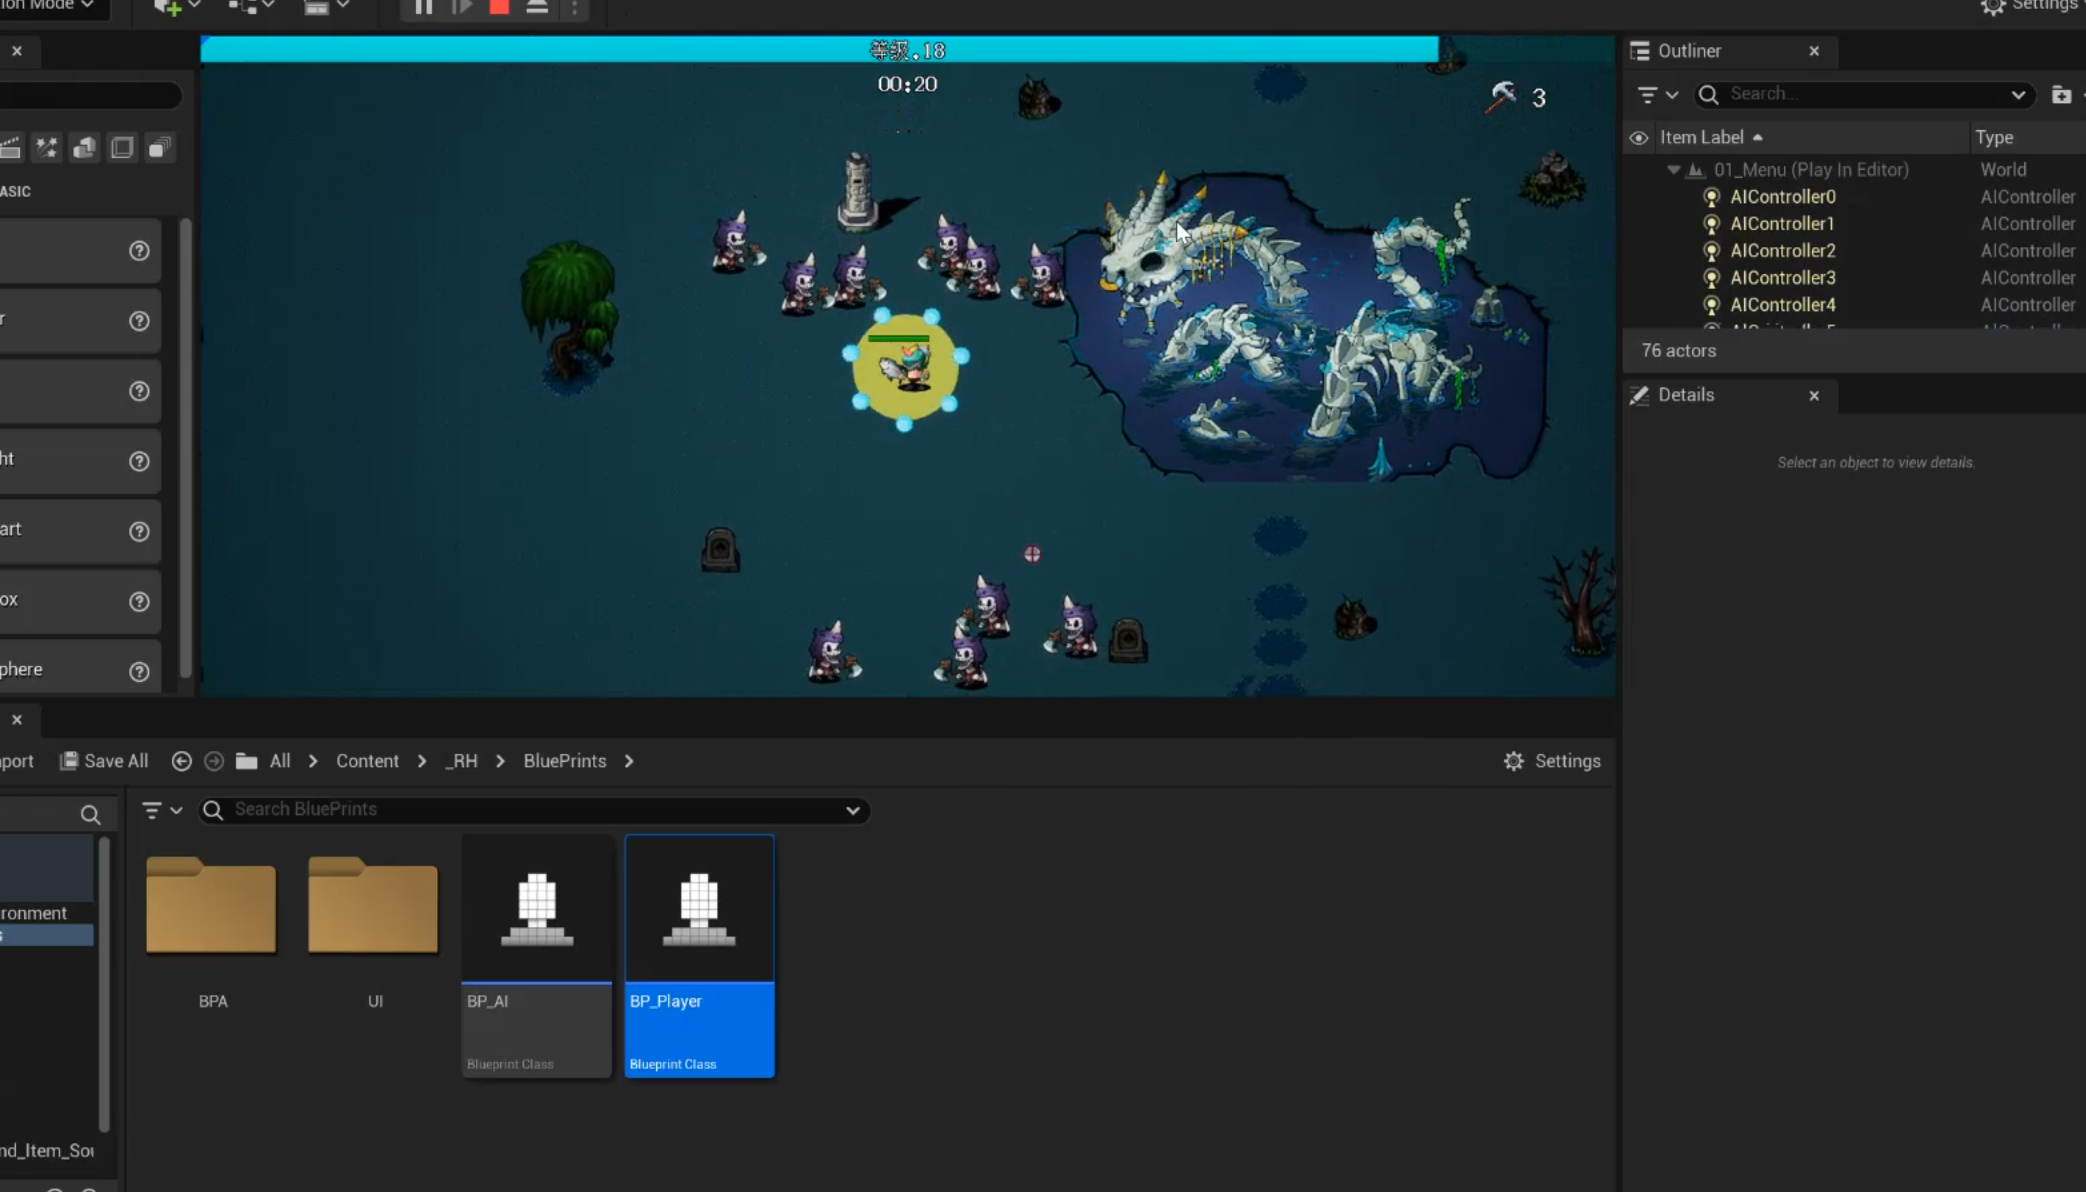Viewport: 2086px width, 1192px height.
Task: Click Outliner add folder icon
Action: 2061,94
